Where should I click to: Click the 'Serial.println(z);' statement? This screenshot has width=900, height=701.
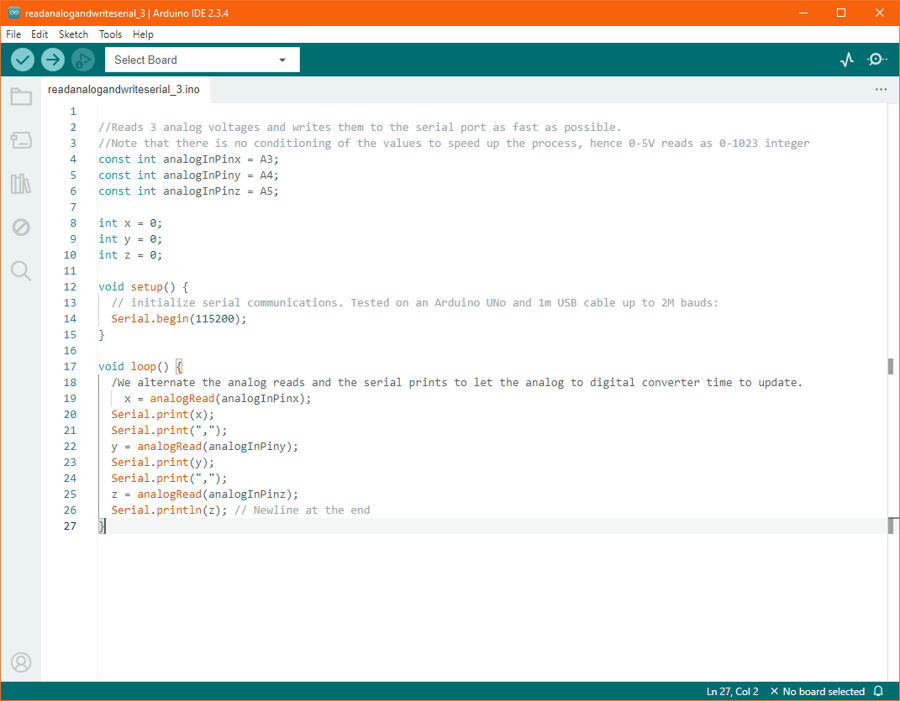169,510
